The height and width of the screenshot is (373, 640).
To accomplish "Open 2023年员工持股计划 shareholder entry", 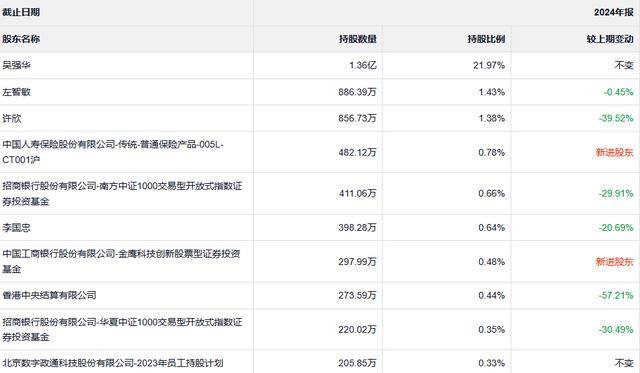I will tap(113, 363).
